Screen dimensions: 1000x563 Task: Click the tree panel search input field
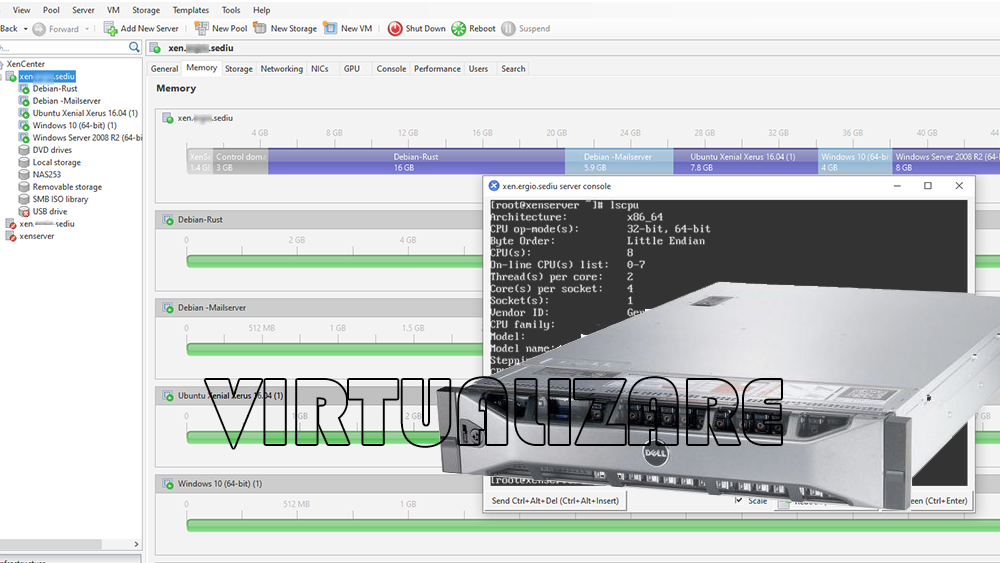pyautogui.click(x=62, y=47)
